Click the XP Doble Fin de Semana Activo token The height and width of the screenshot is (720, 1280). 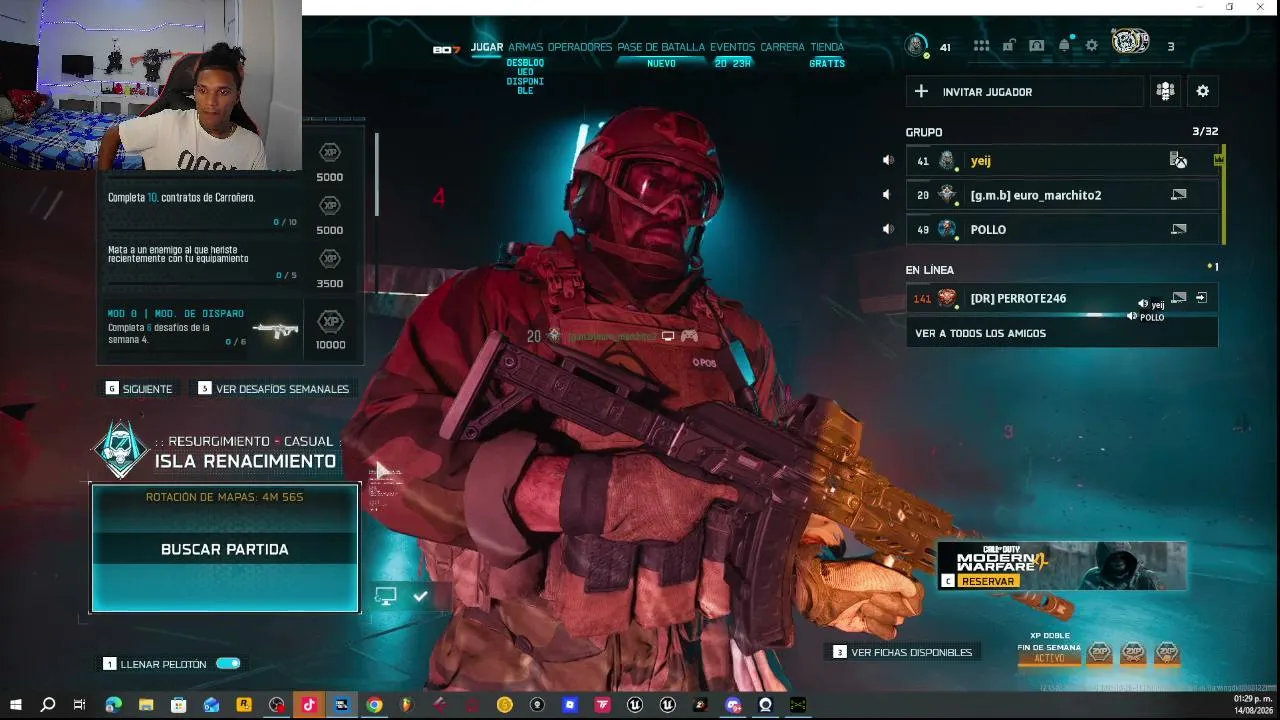(x=1049, y=648)
